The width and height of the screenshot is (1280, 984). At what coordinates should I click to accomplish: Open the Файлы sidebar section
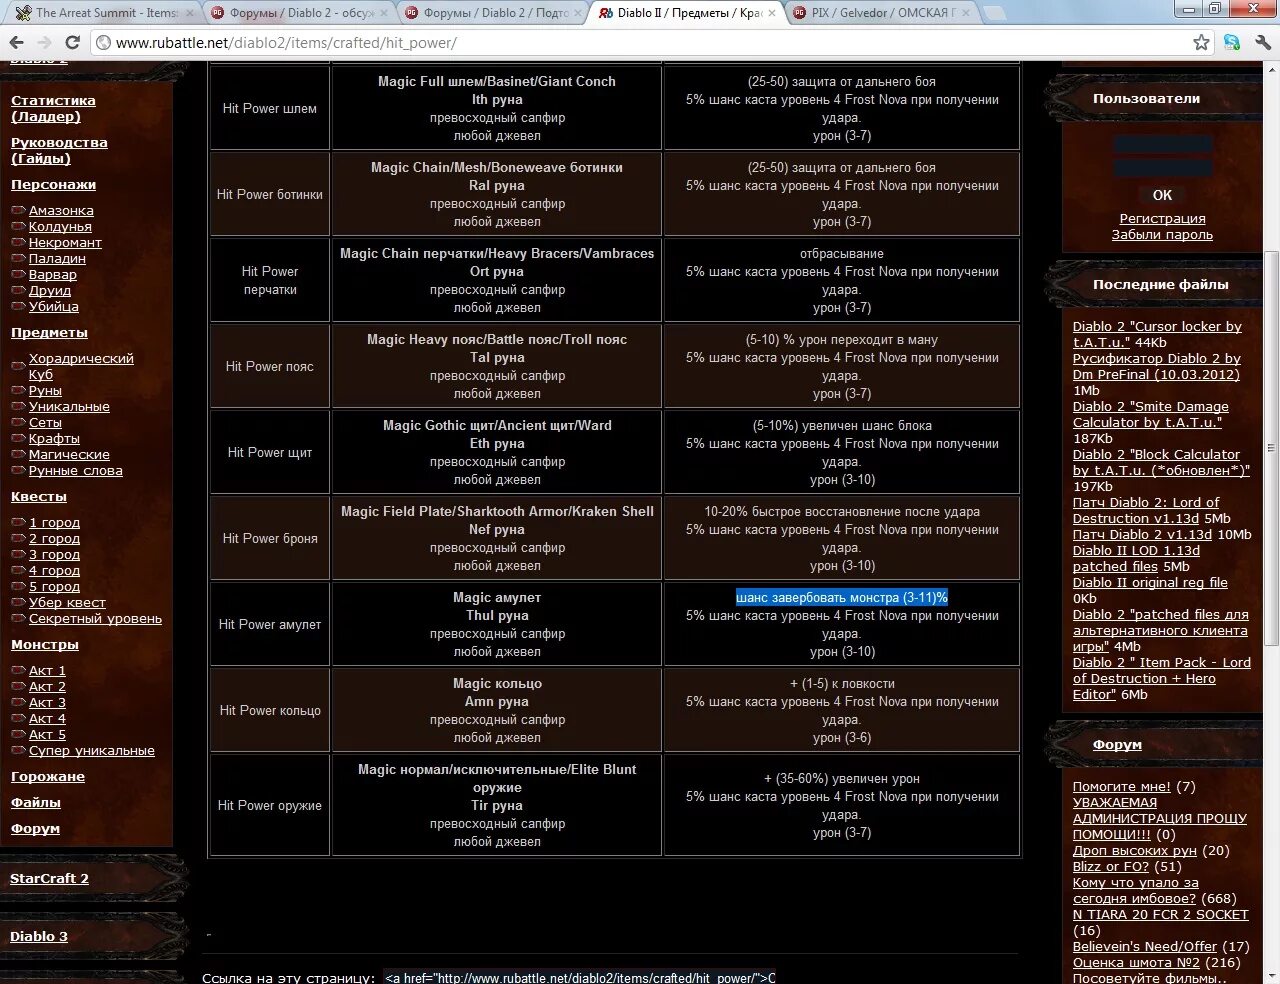(x=36, y=803)
